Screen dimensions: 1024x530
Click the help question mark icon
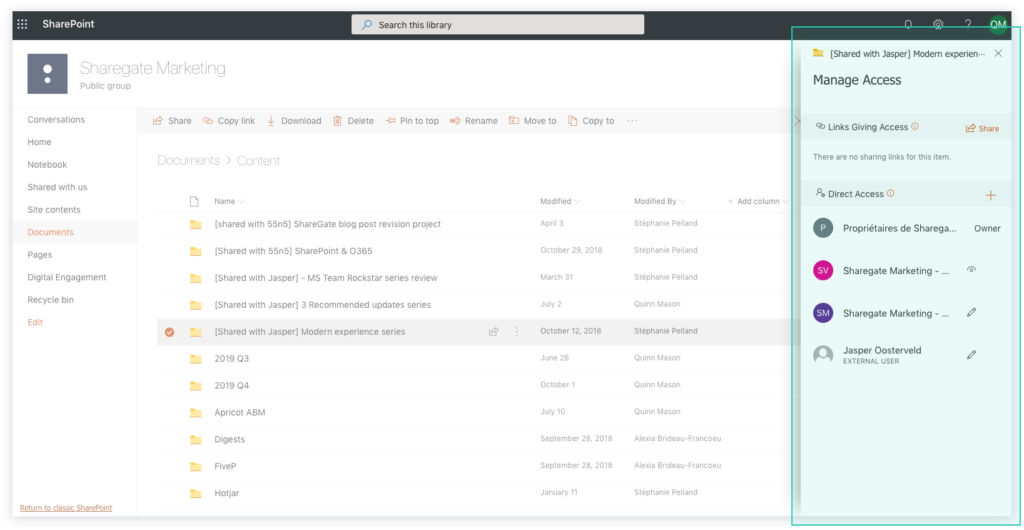click(967, 25)
